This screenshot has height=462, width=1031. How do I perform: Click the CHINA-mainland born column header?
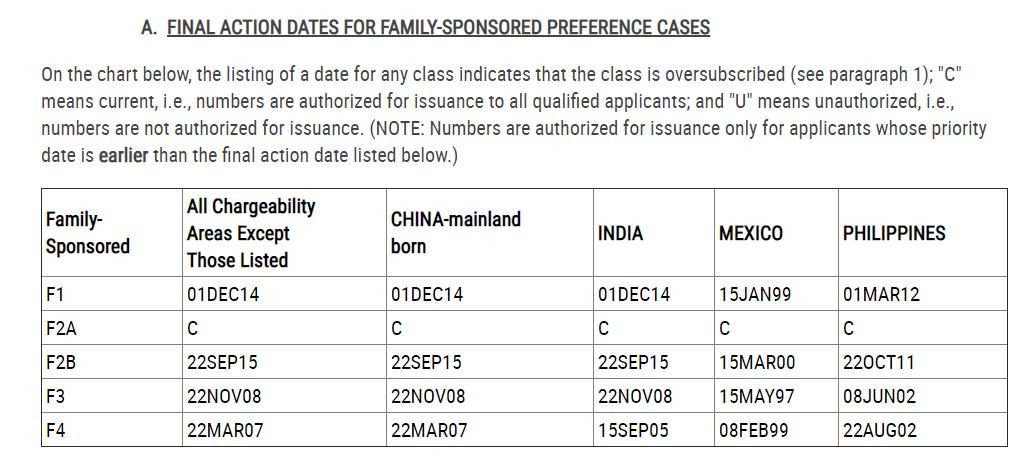tap(456, 233)
